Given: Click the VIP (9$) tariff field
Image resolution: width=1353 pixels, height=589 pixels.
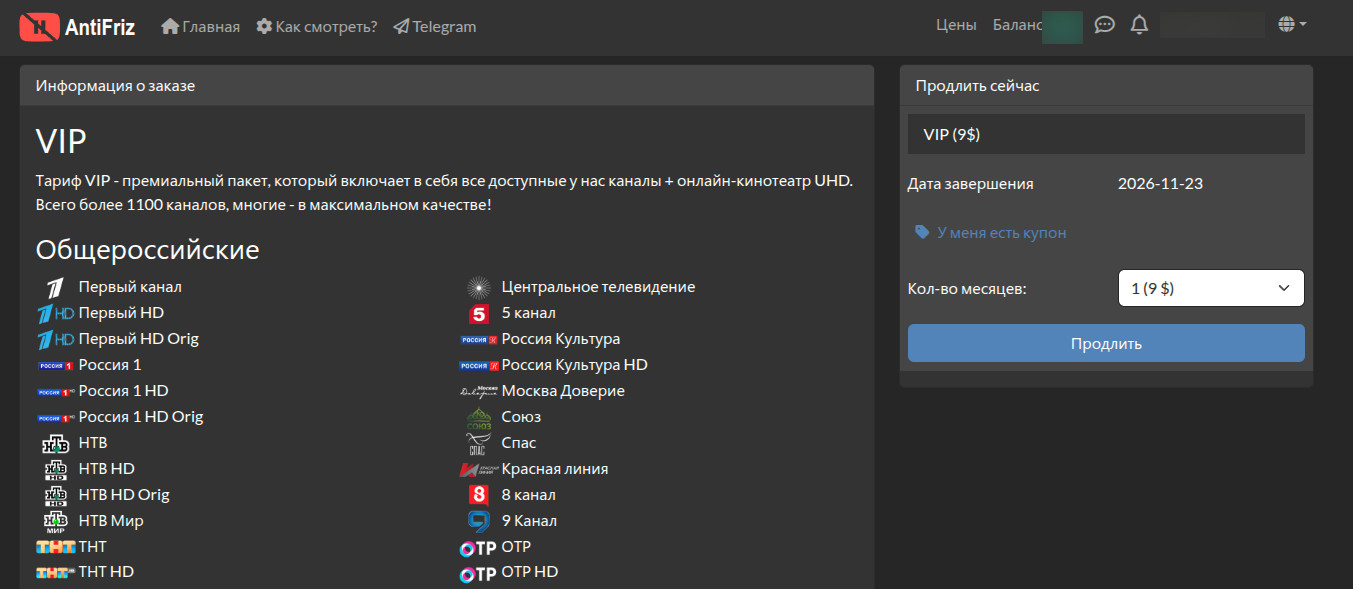Looking at the screenshot, I should click(1106, 134).
